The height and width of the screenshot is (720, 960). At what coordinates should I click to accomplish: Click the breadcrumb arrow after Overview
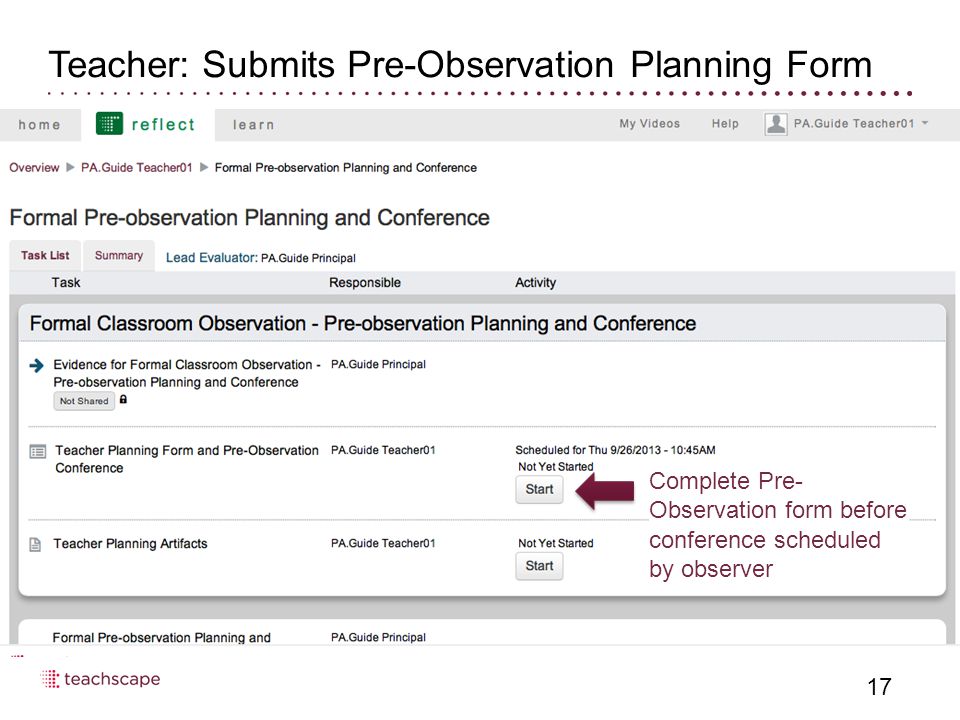(x=70, y=167)
